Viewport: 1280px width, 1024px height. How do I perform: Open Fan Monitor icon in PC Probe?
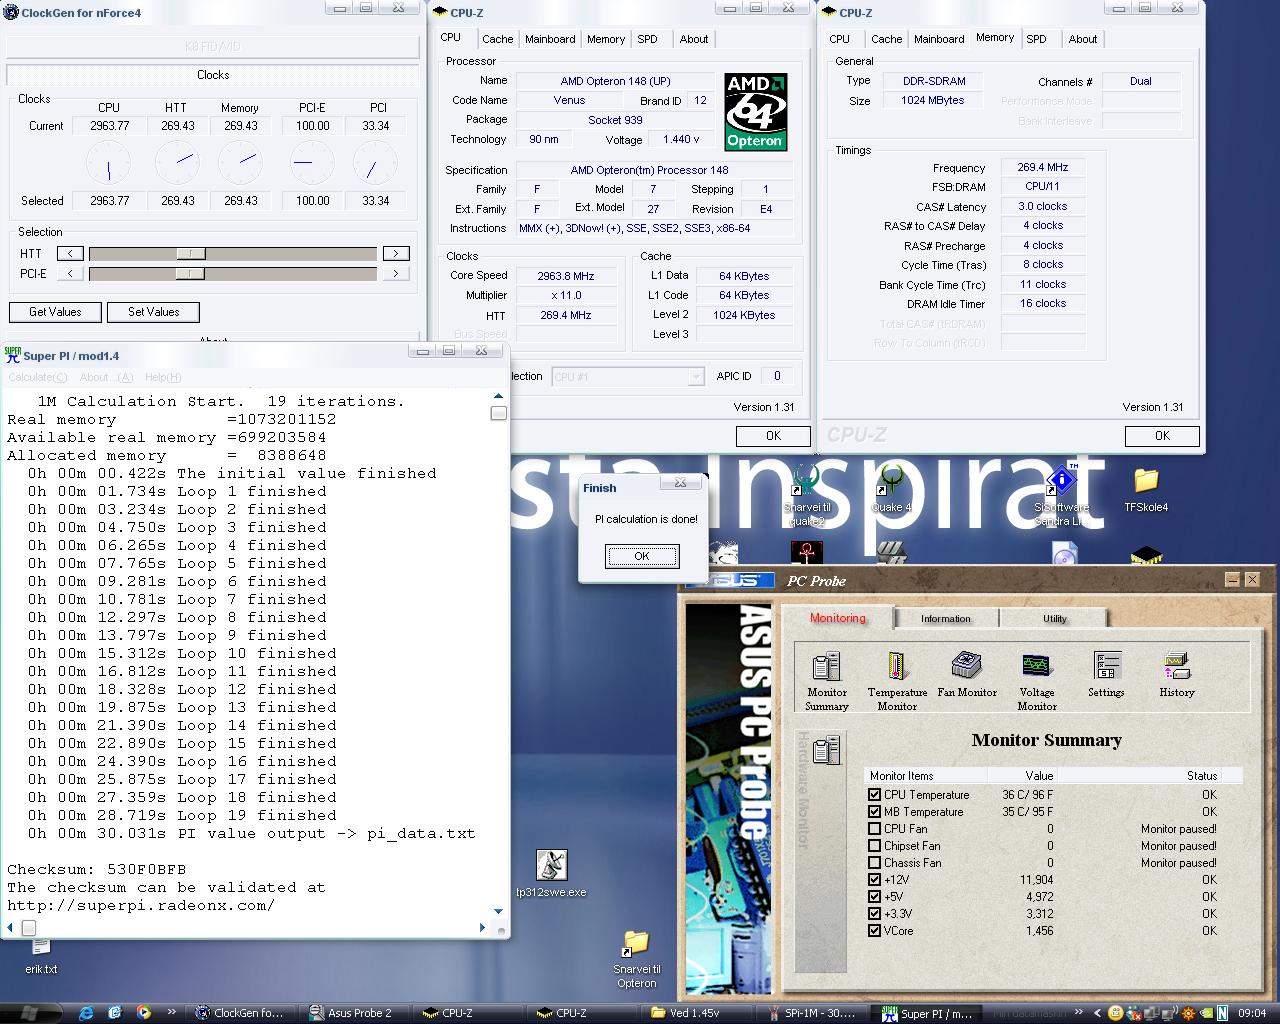click(x=967, y=674)
